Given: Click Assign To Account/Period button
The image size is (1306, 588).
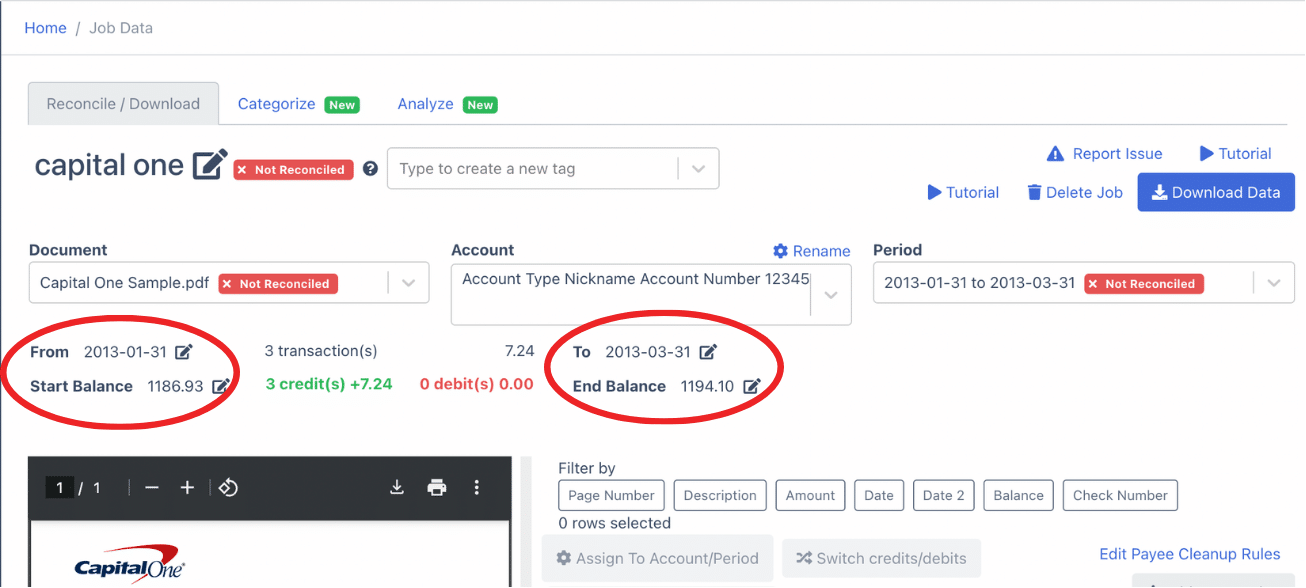Looking at the screenshot, I should pos(657,559).
